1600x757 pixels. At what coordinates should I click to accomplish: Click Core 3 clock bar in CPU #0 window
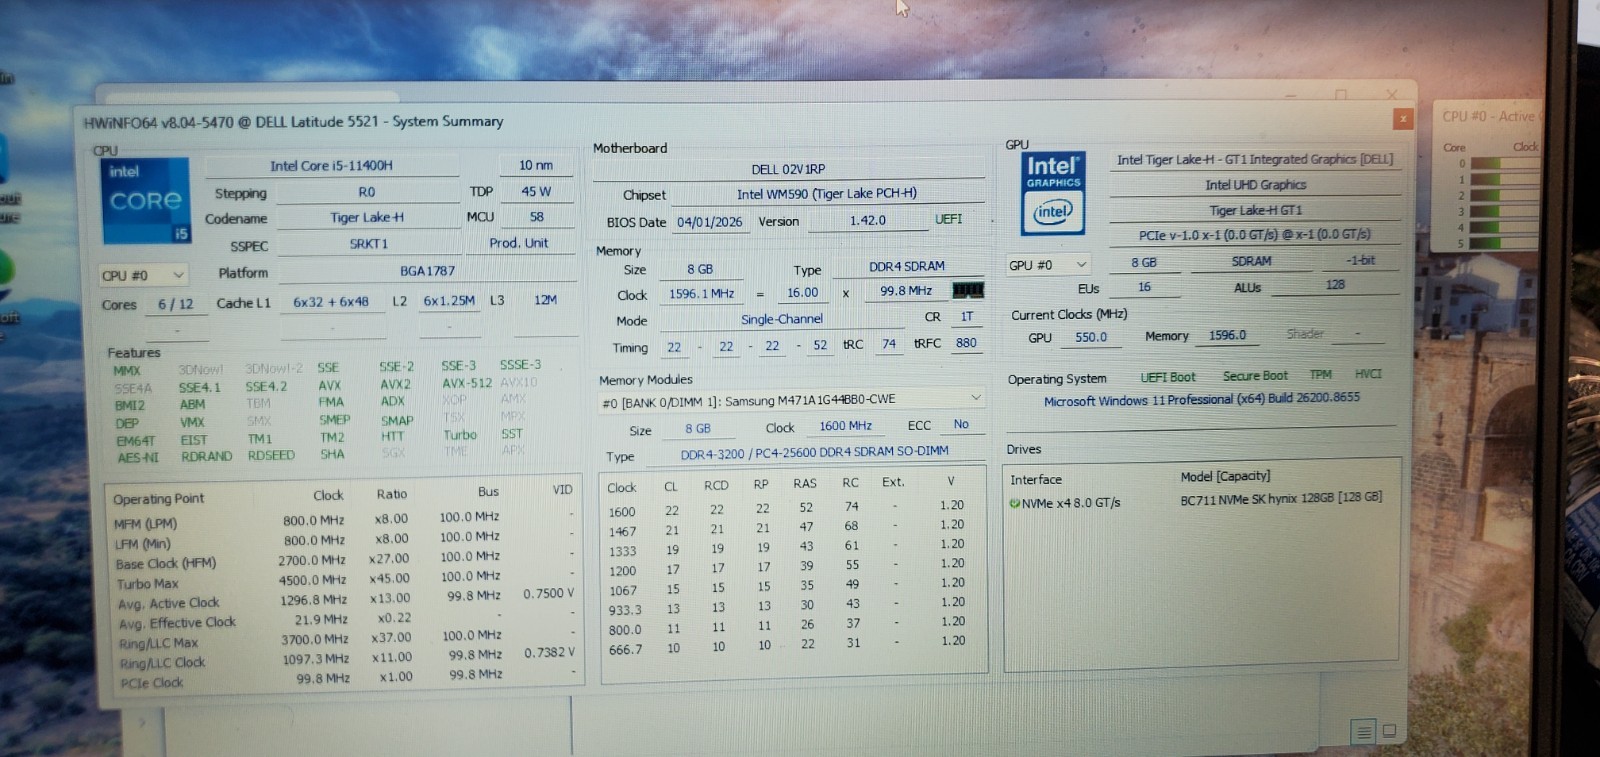(1505, 212)
